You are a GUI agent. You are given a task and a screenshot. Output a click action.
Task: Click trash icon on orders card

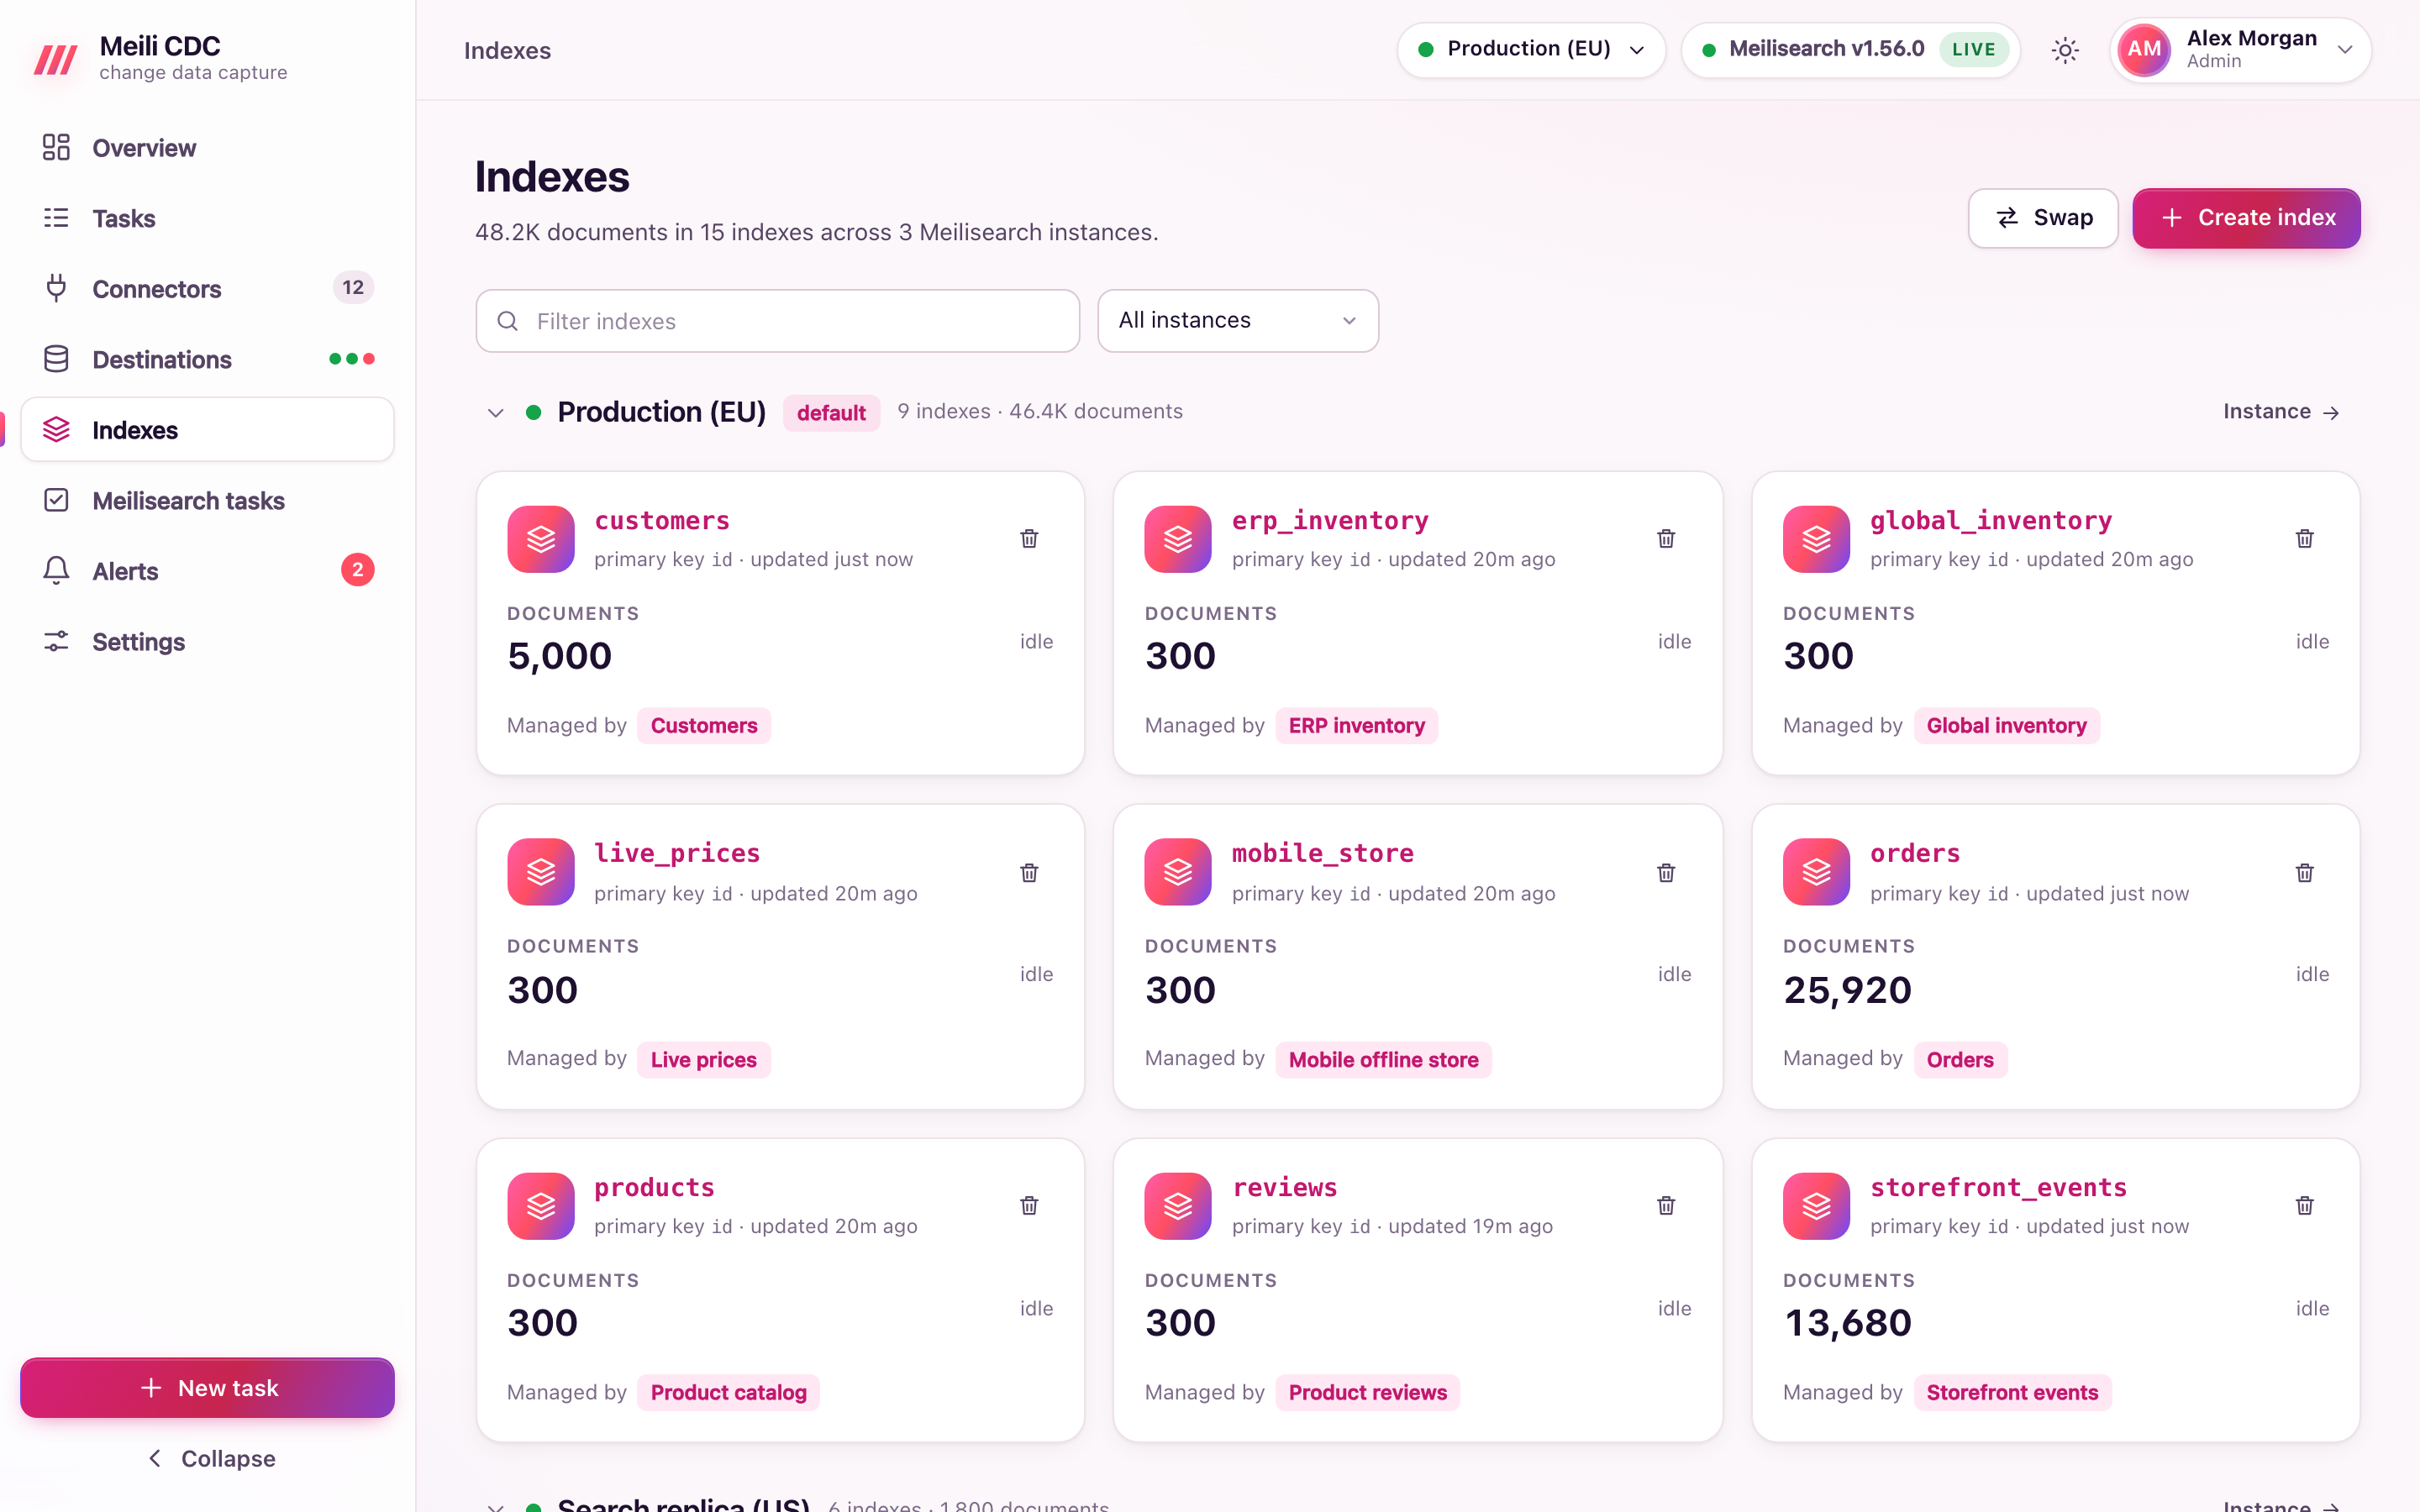[x=2304, y=872]
